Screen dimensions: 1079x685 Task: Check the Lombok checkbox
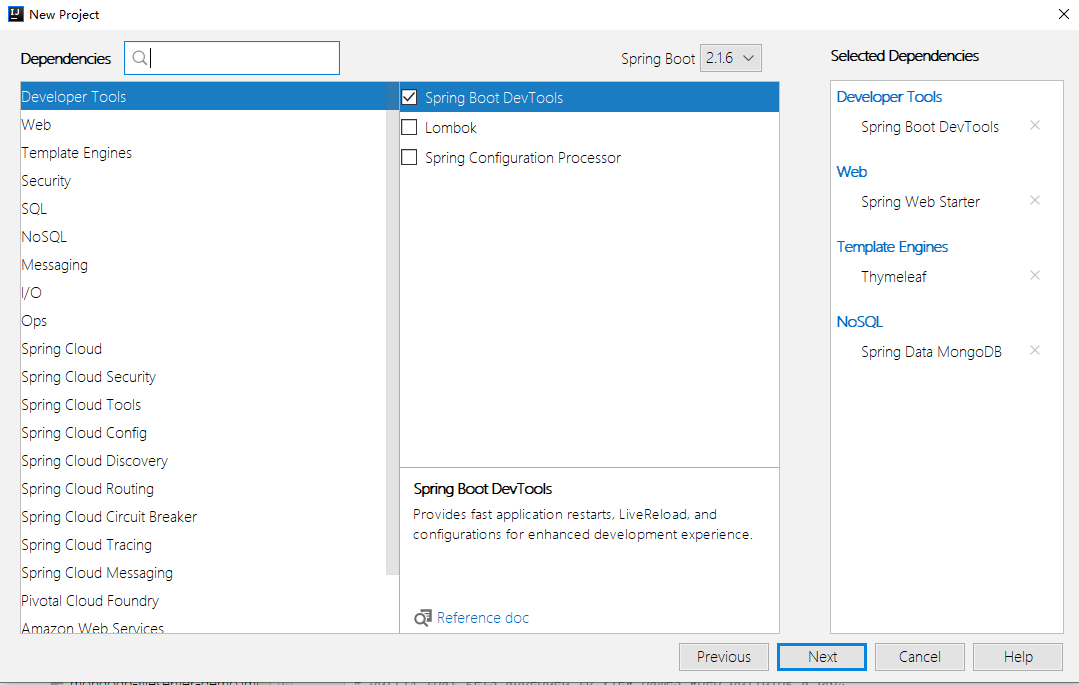pos(409,127)
